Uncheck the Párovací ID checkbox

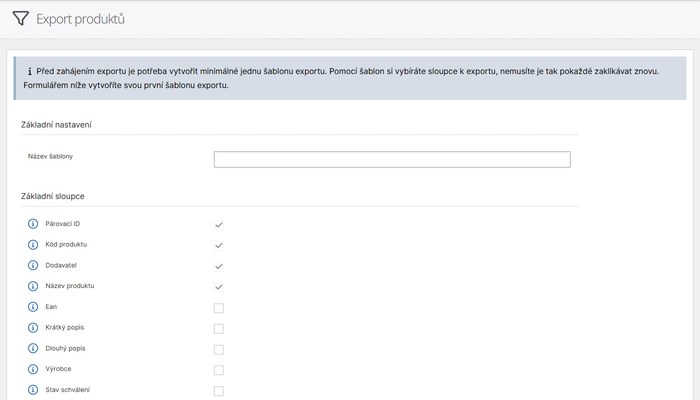pos(219,225)
